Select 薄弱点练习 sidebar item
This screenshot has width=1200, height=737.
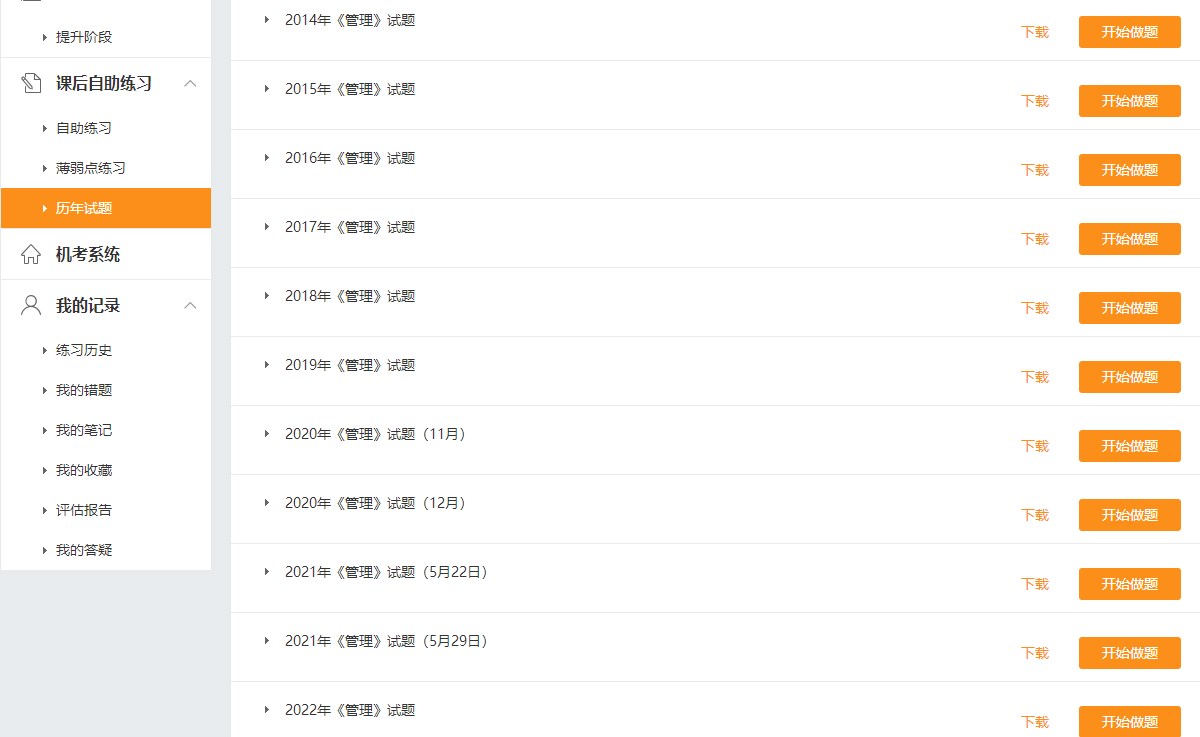[90, 168]
